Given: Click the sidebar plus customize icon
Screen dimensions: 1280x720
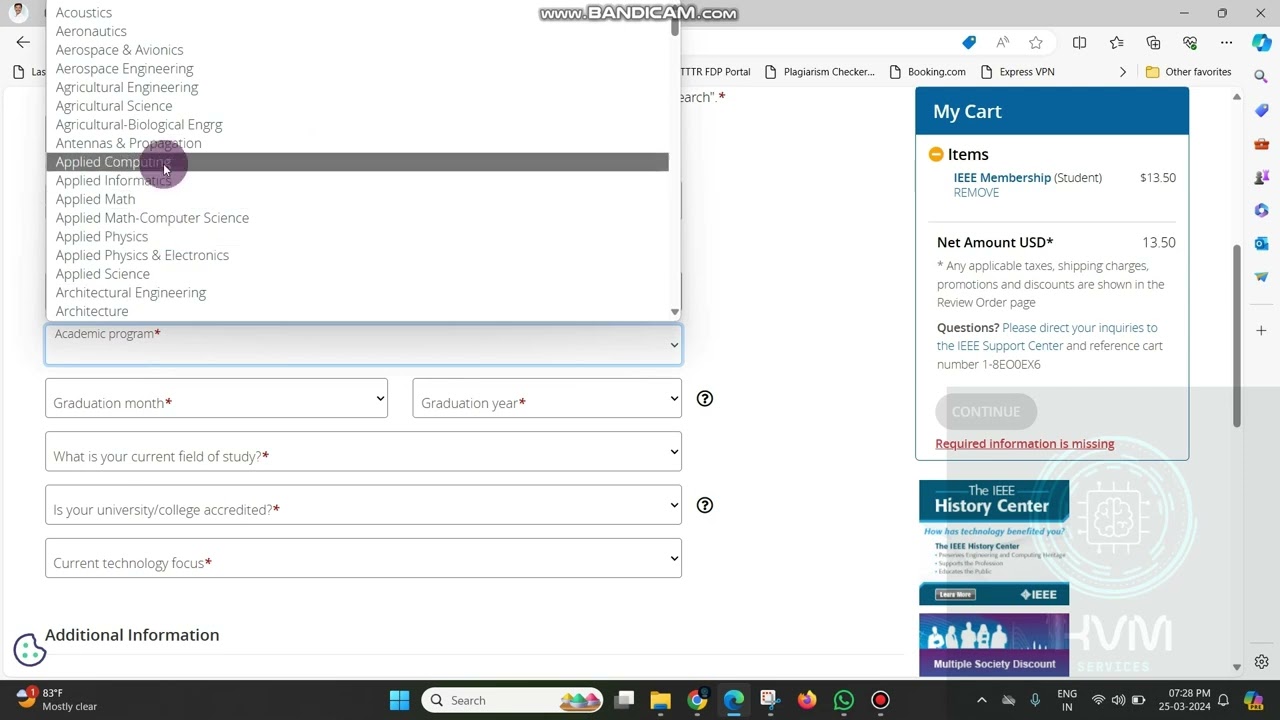Looking at the screenshot, I should (x=1261, y=330).
